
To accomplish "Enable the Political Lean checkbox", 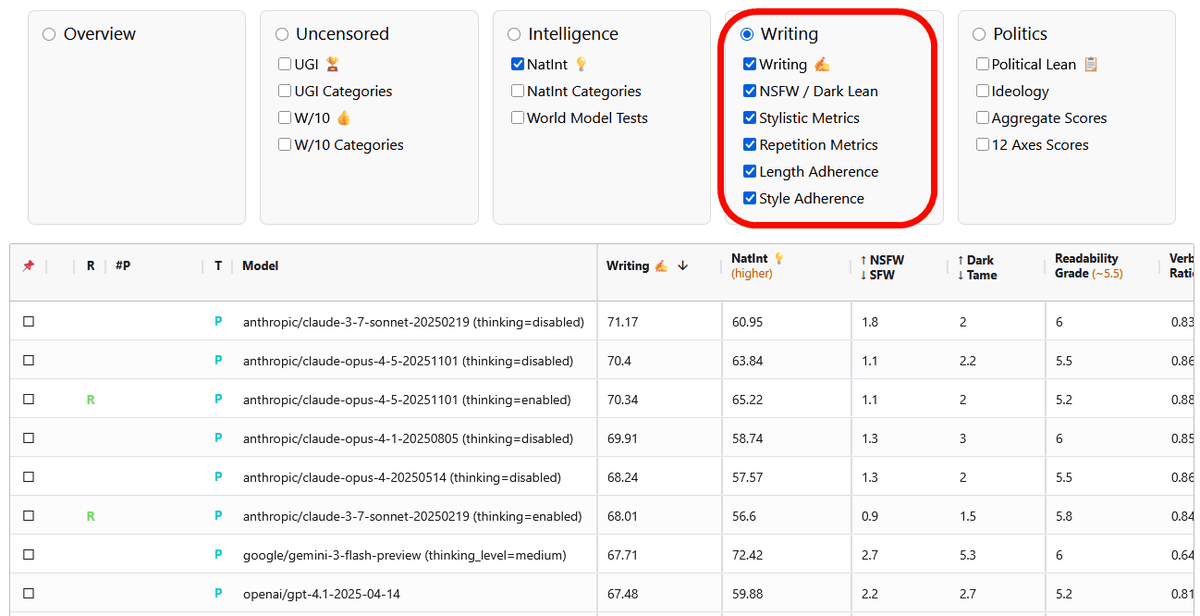I will (x=983, y=64).
